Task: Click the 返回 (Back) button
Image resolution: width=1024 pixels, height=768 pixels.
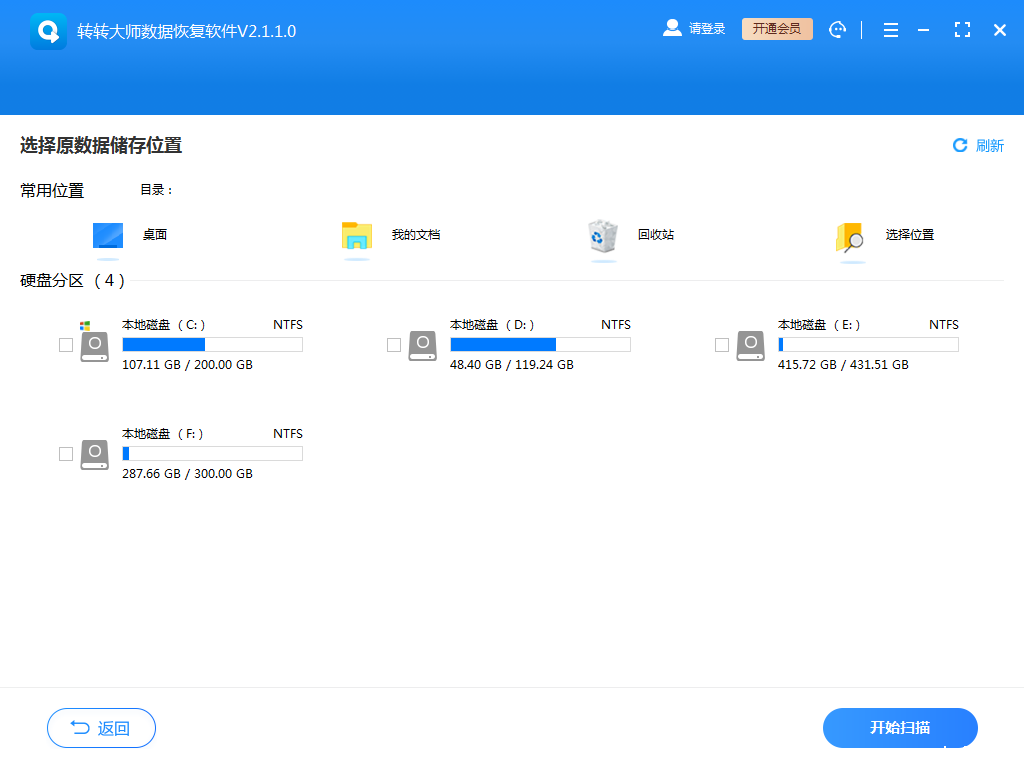Action: pyautogui.click(x=101, y=728)
